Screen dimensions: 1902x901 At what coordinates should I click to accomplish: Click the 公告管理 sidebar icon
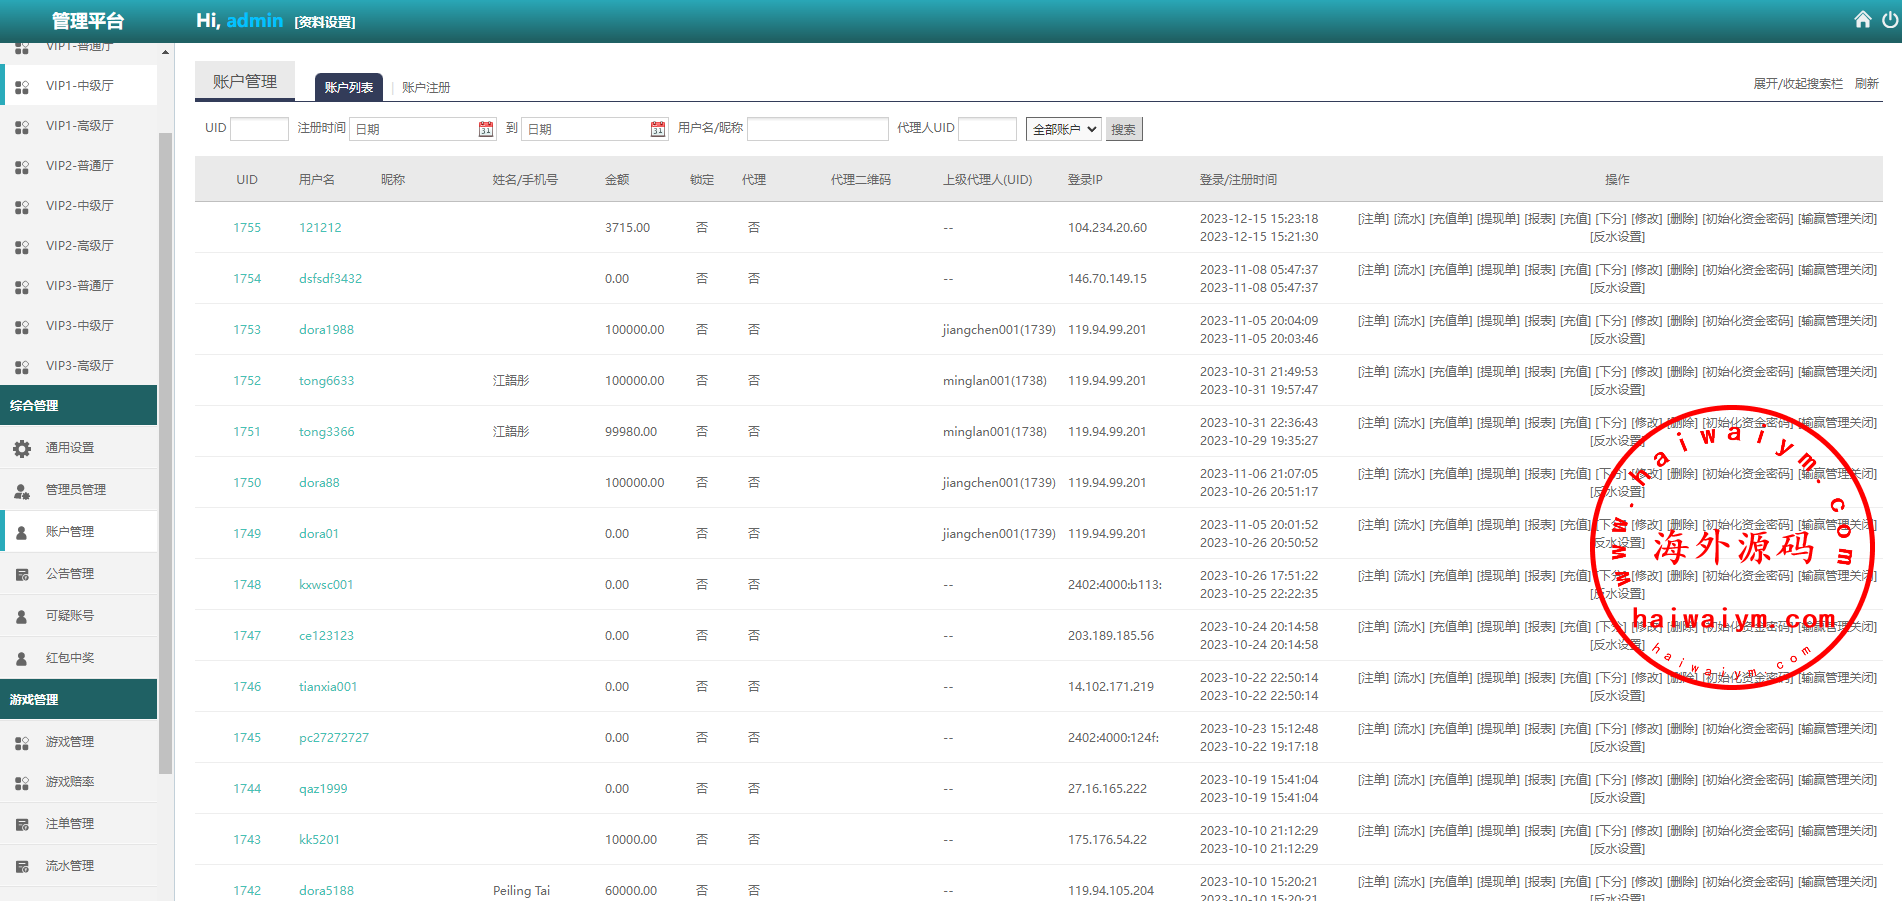click(x=22, y=575)
